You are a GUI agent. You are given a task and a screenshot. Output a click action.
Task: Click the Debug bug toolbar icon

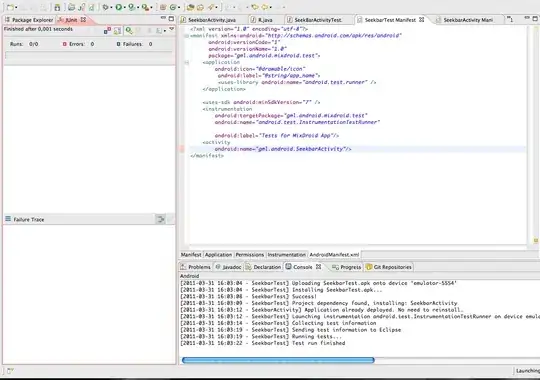(x=105, y=7)
